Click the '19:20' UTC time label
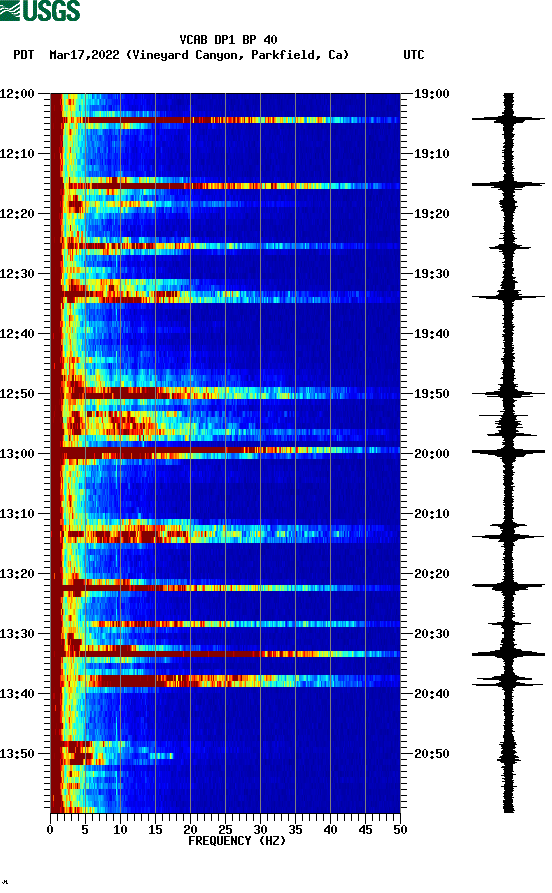 (431, 214)
